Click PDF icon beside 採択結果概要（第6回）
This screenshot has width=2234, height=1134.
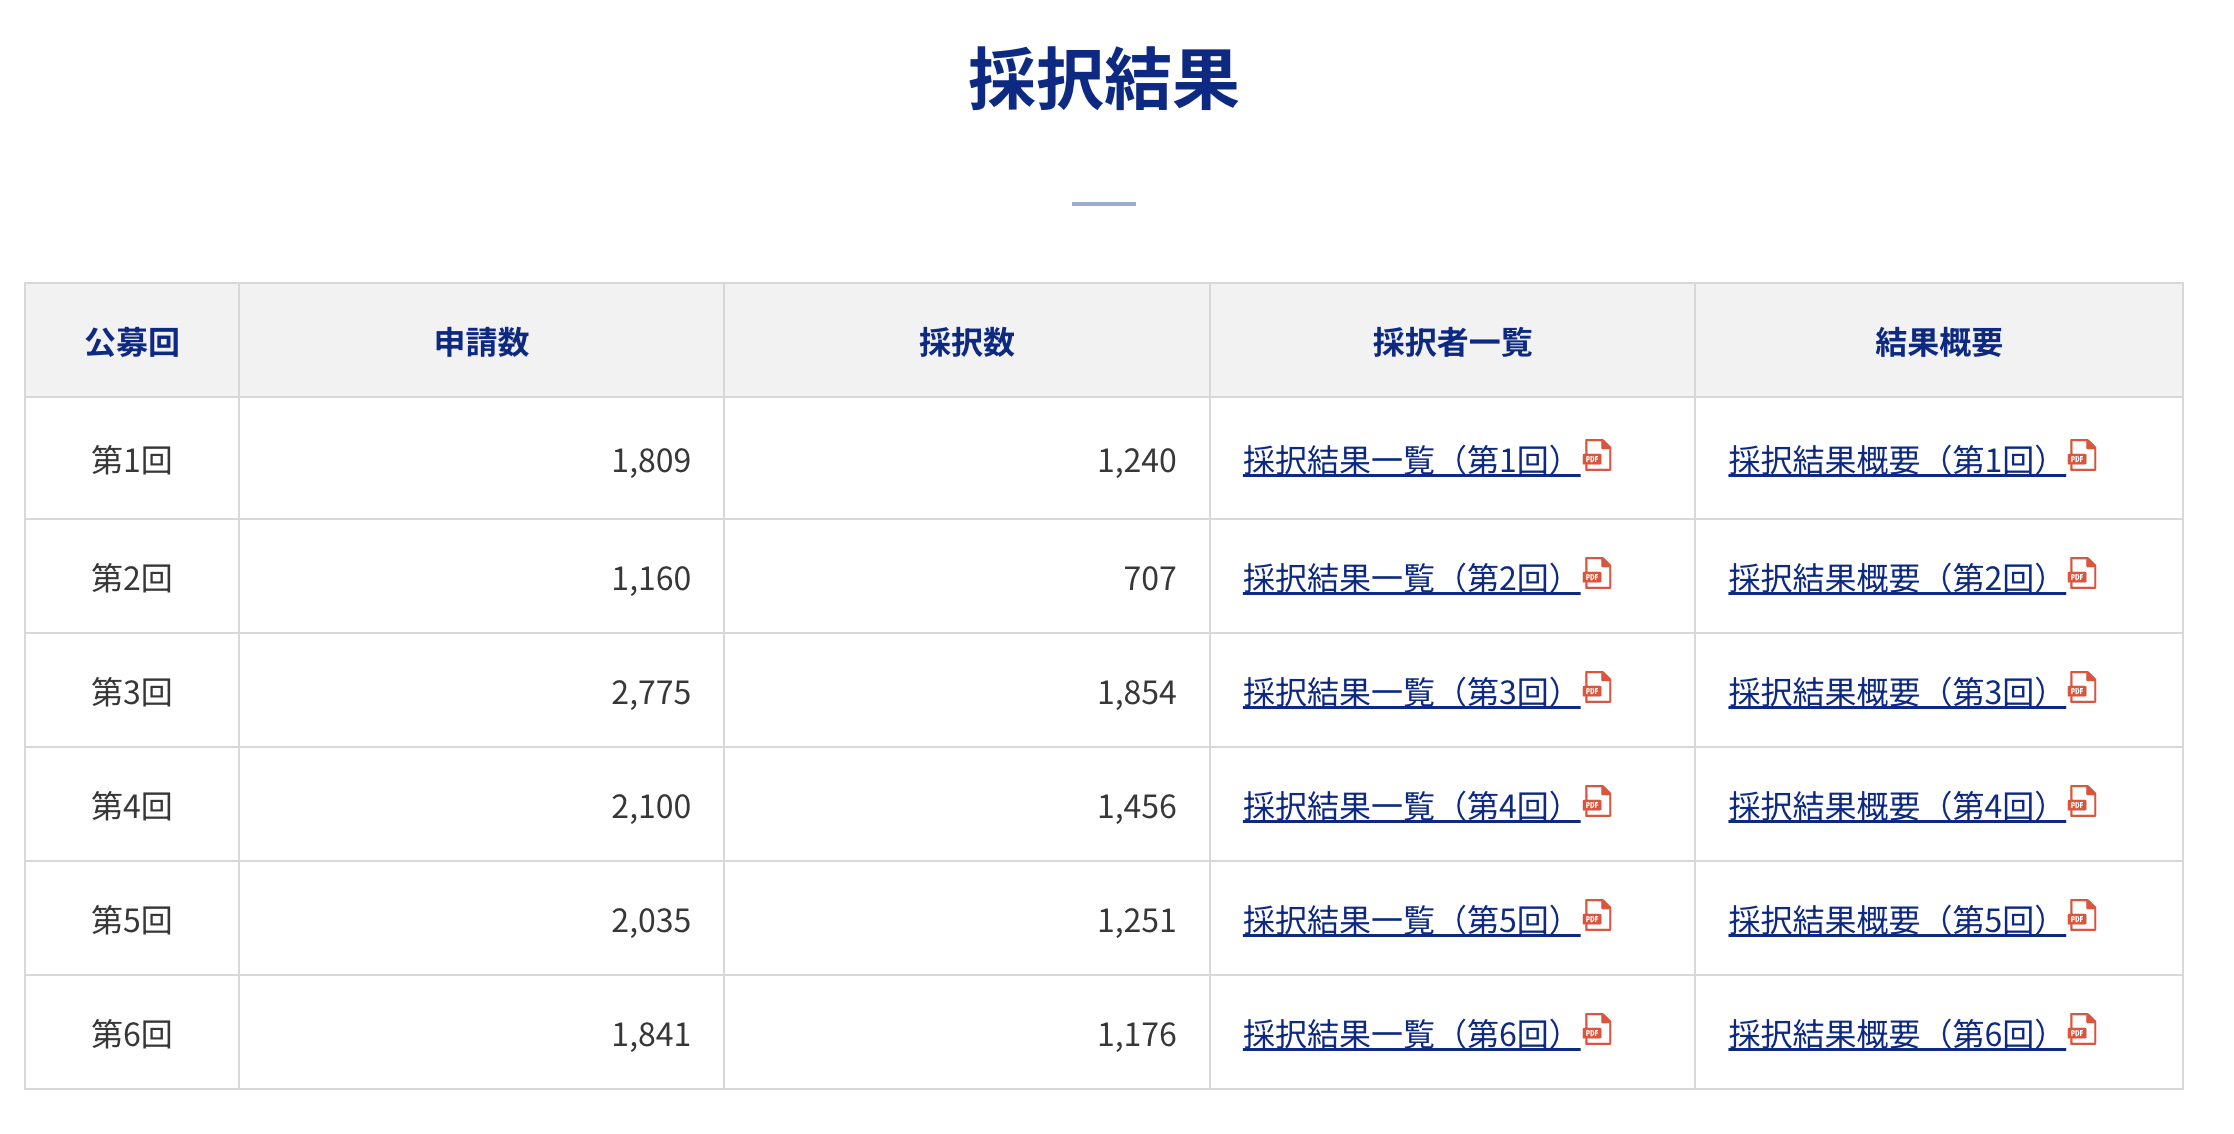tap(2082, 1030)
